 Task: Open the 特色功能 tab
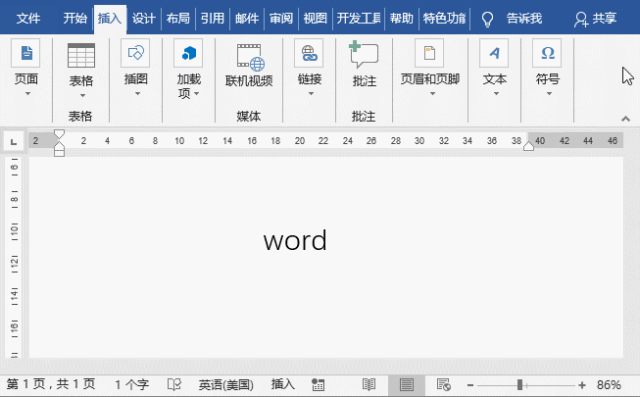(444, 18)
